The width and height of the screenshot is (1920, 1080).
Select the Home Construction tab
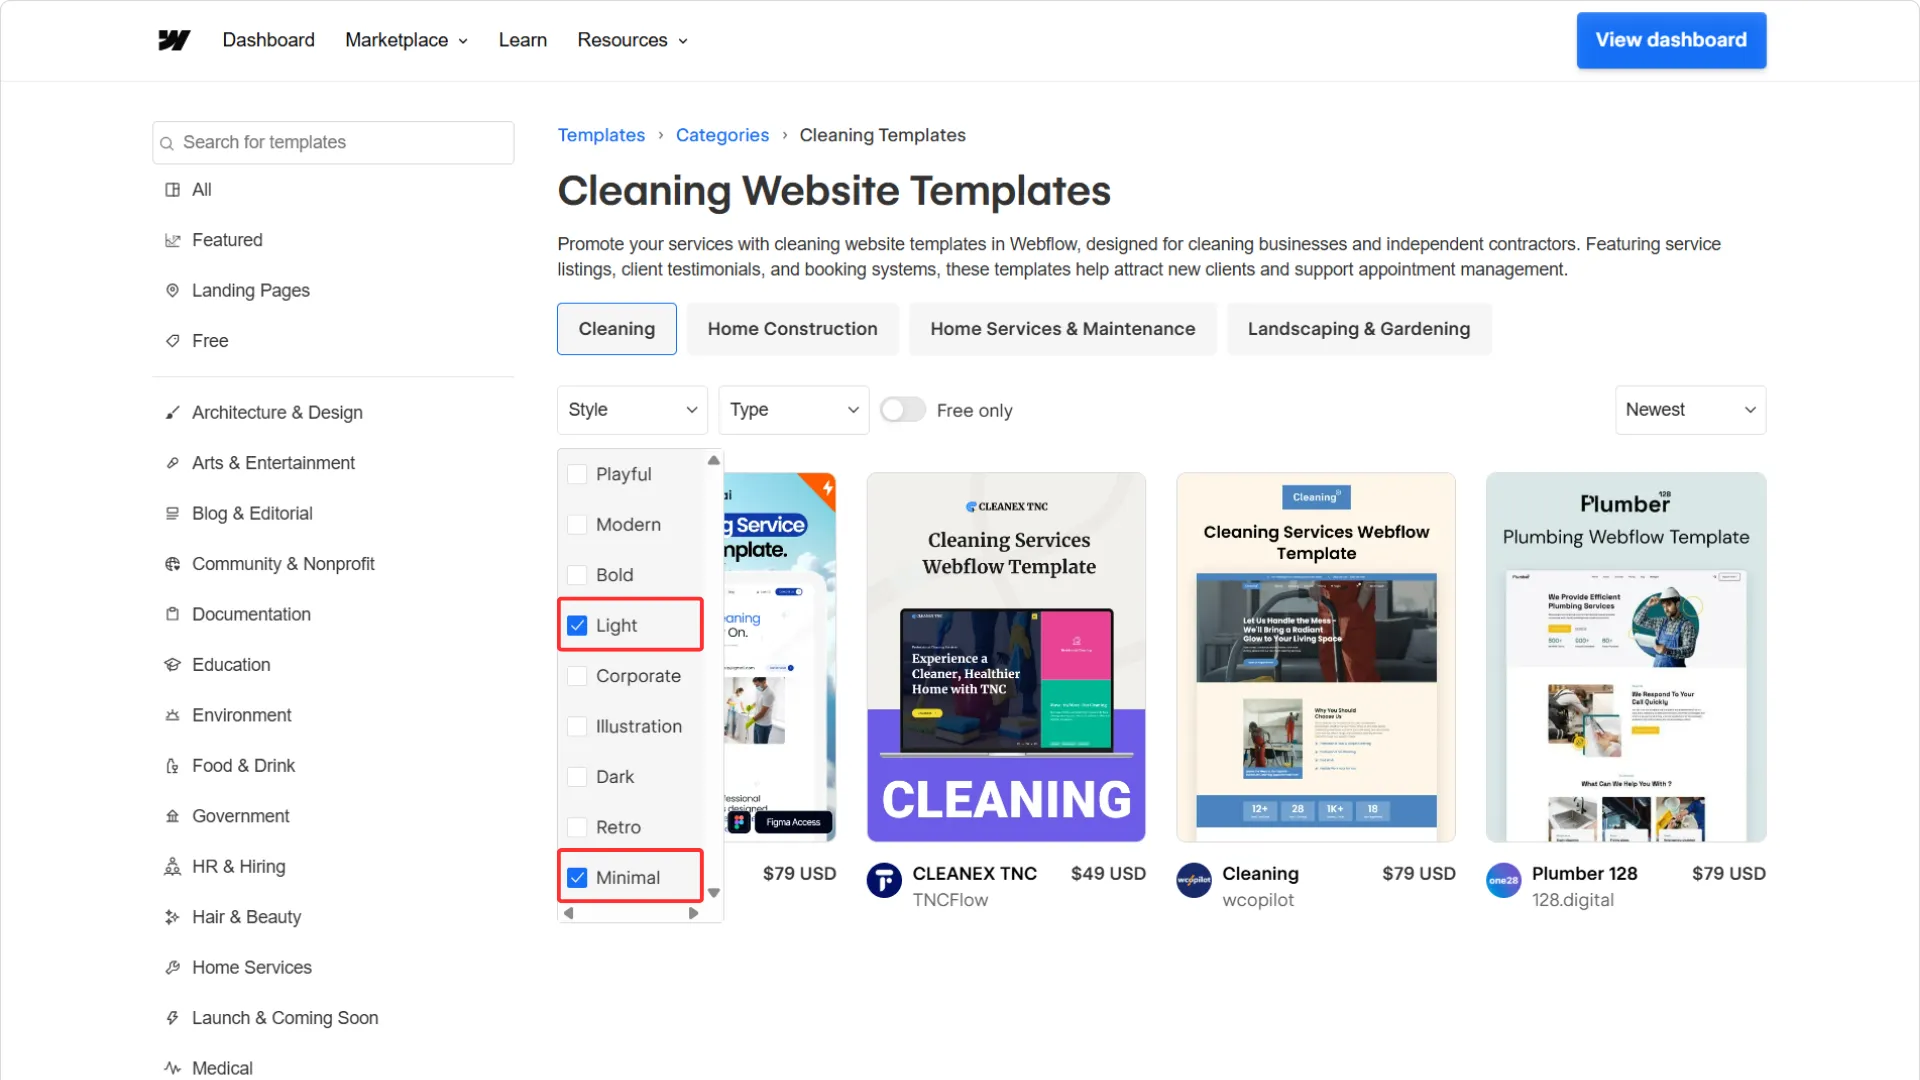[x=792, y=329]
